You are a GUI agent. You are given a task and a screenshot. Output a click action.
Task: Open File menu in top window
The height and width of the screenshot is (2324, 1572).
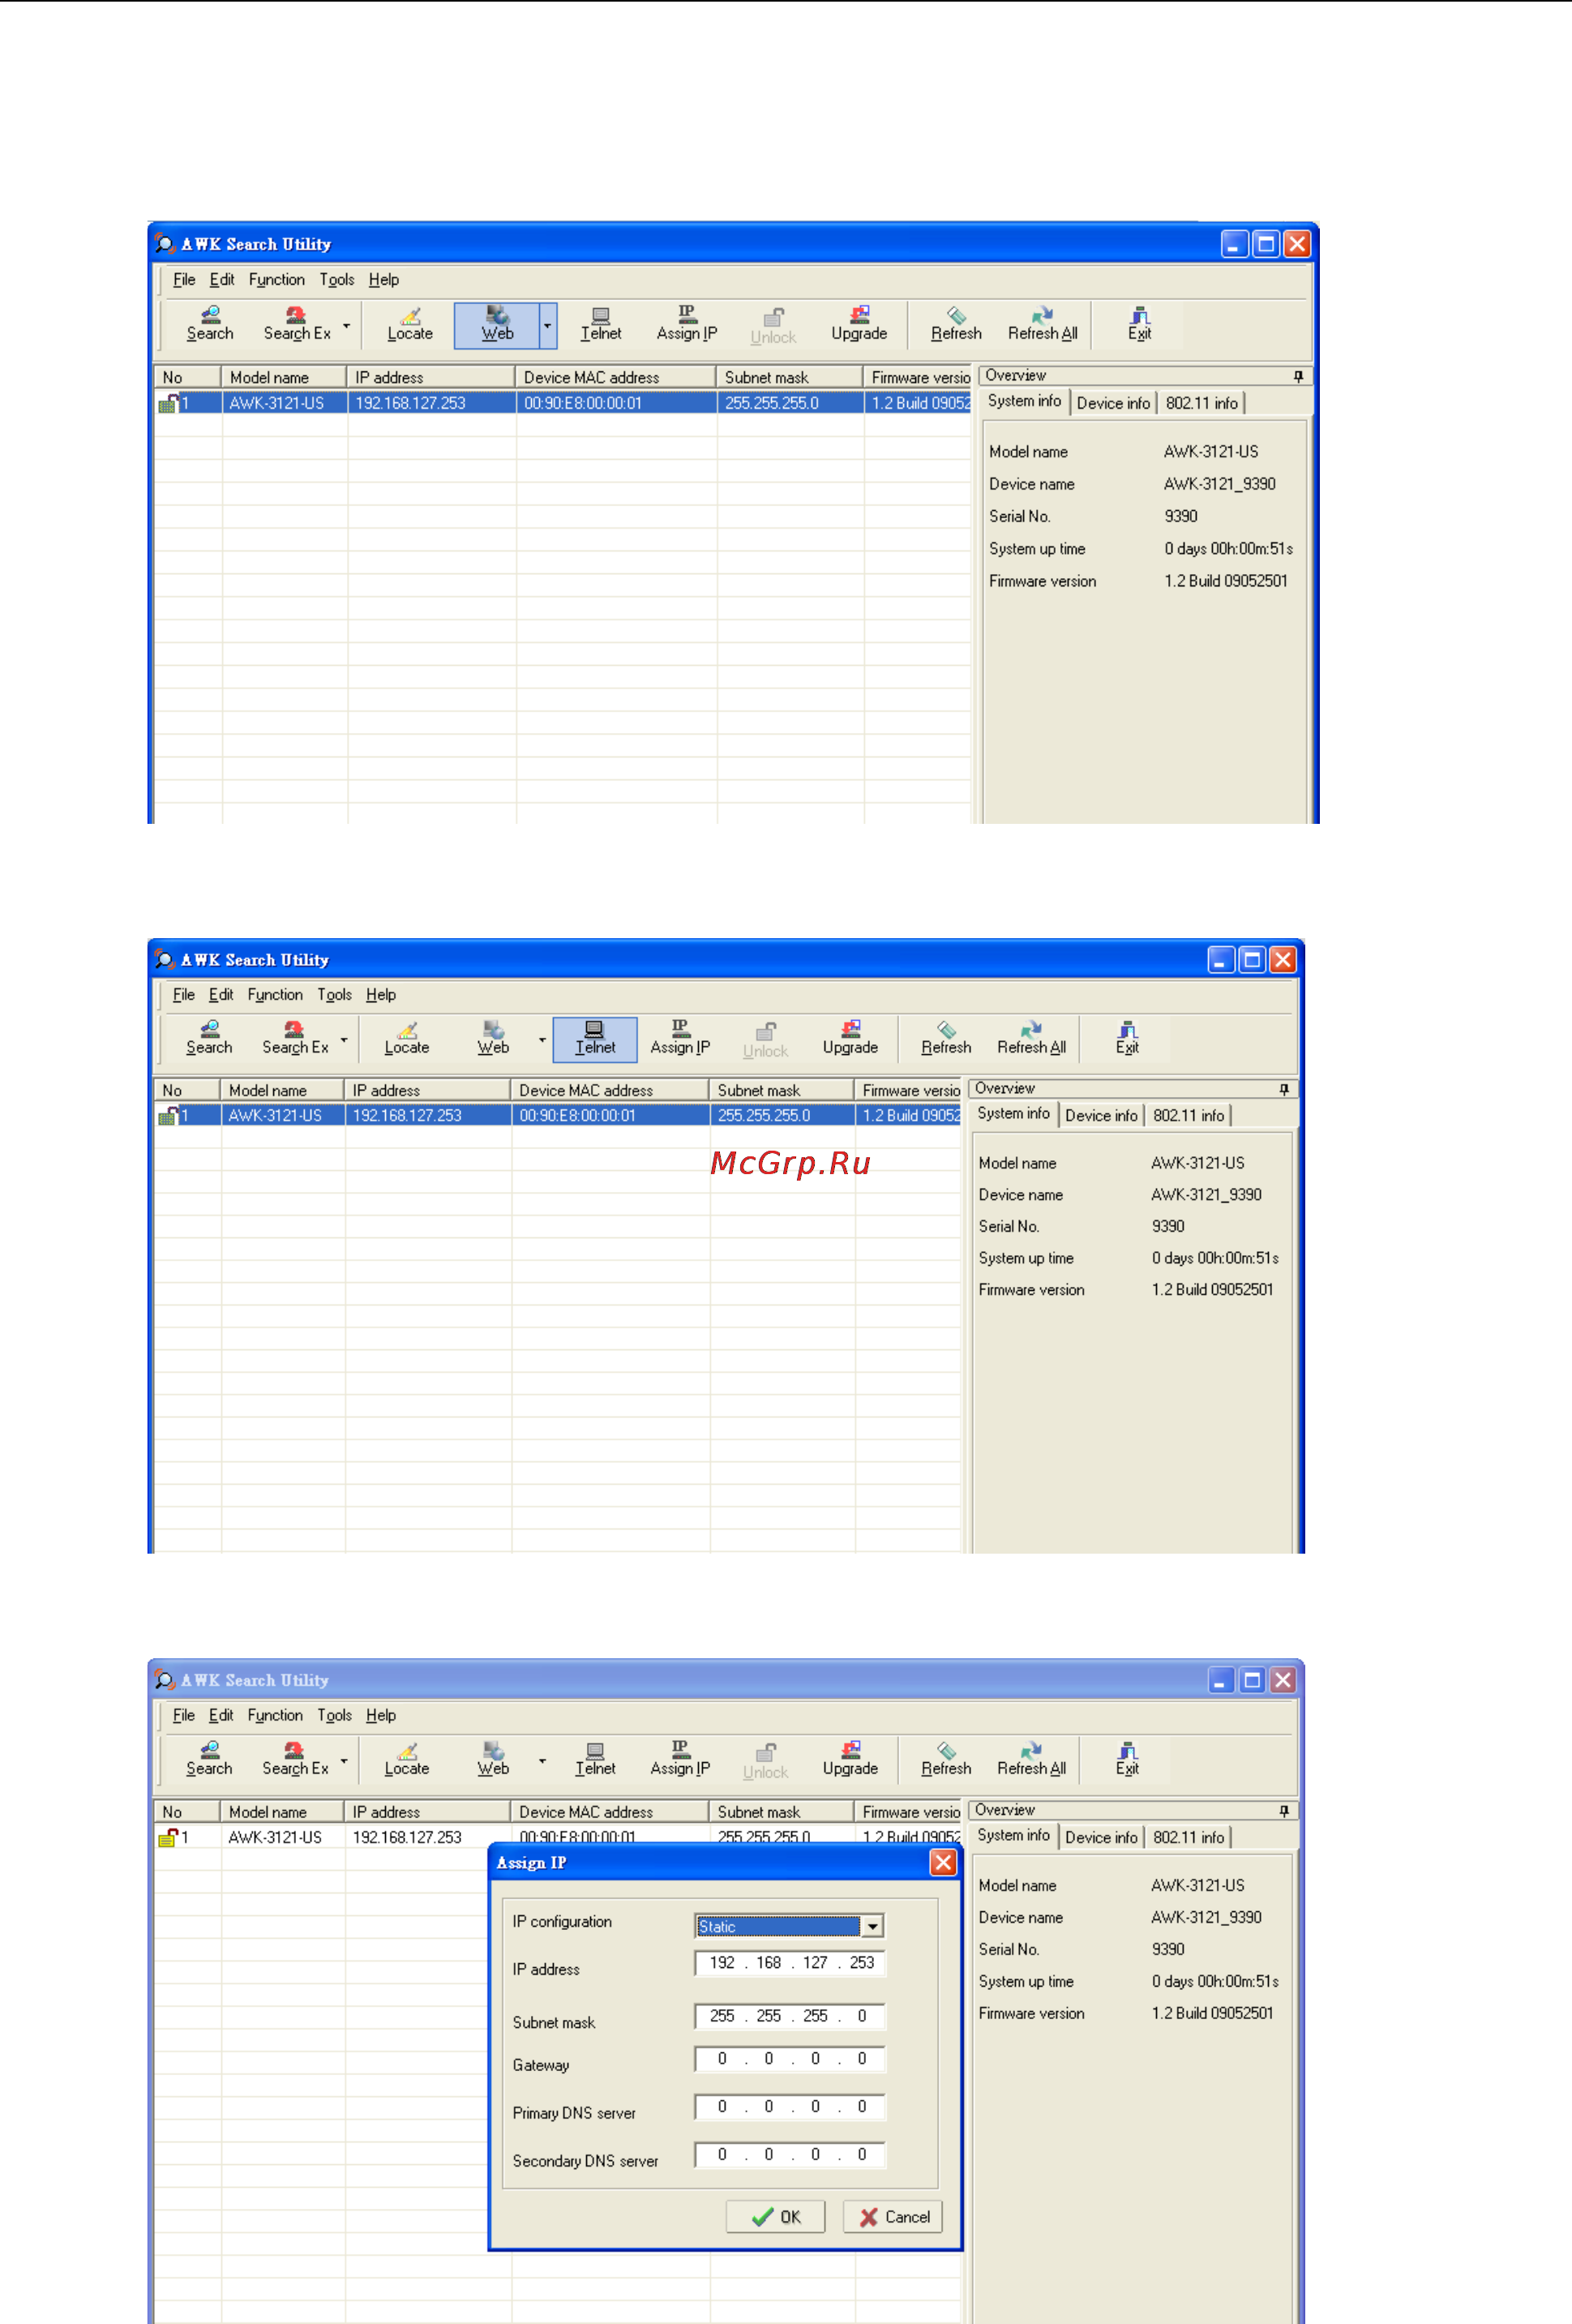[184, 280]
